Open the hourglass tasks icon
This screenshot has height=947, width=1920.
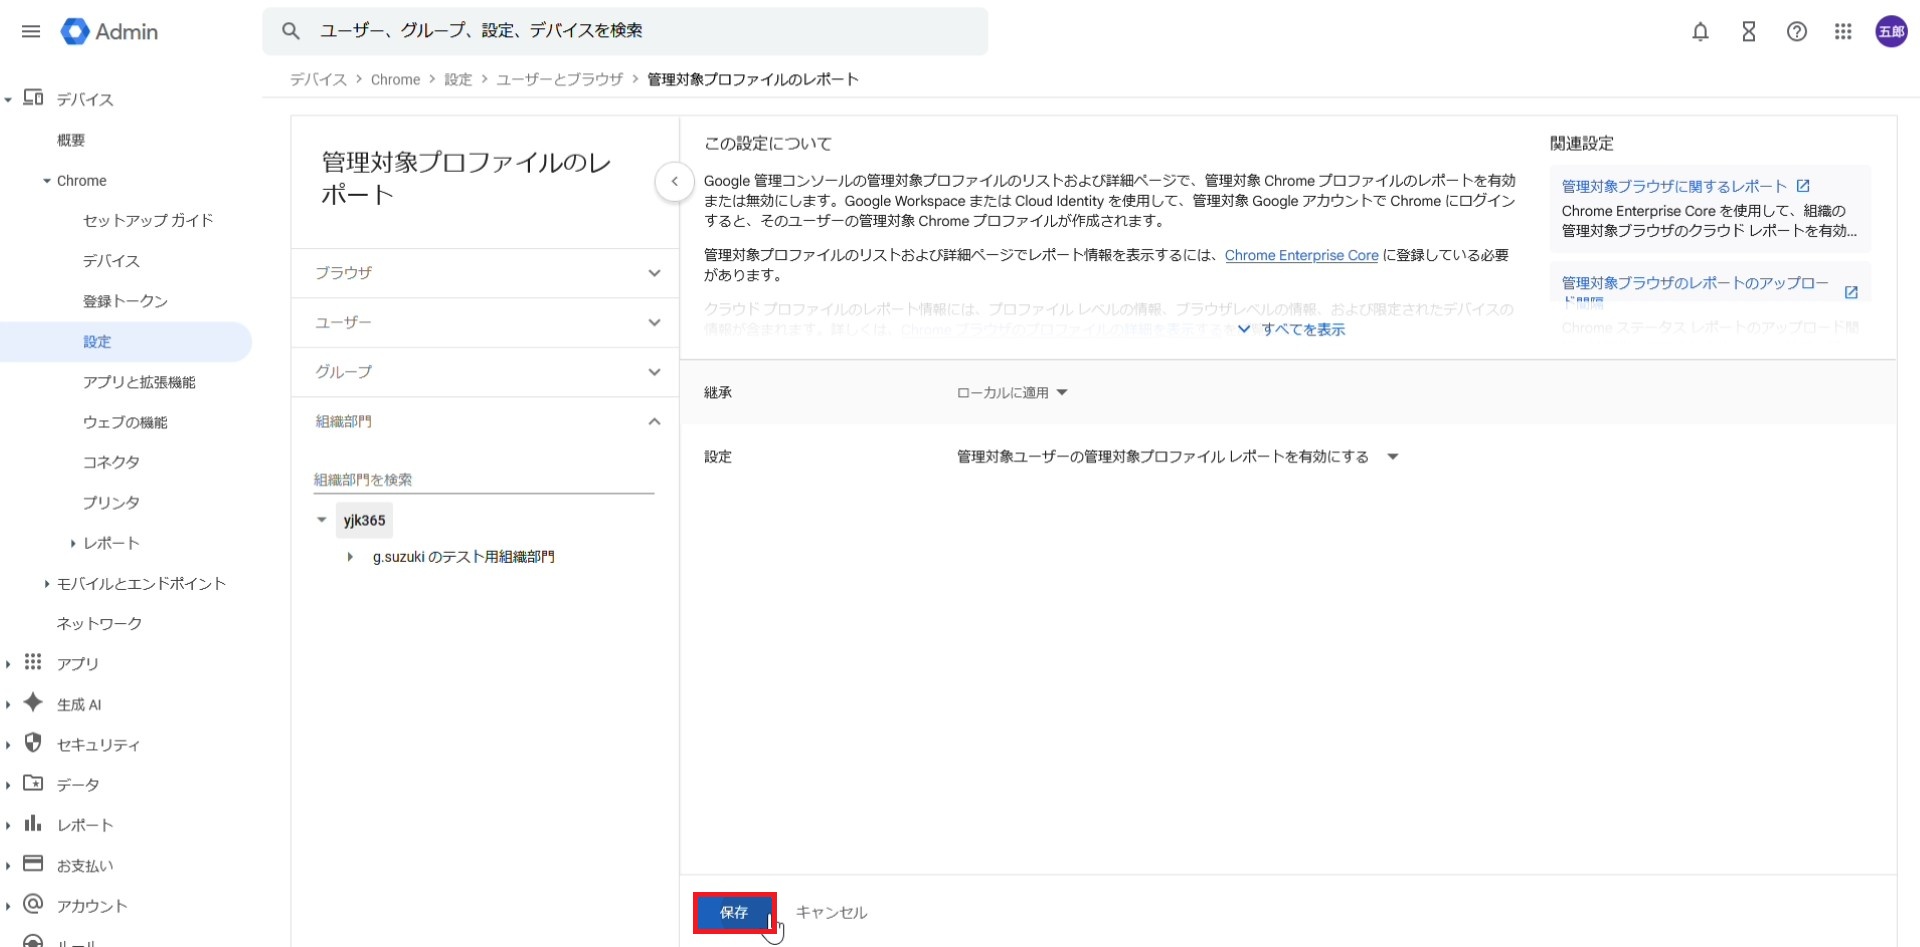[x=1748, y=32]
